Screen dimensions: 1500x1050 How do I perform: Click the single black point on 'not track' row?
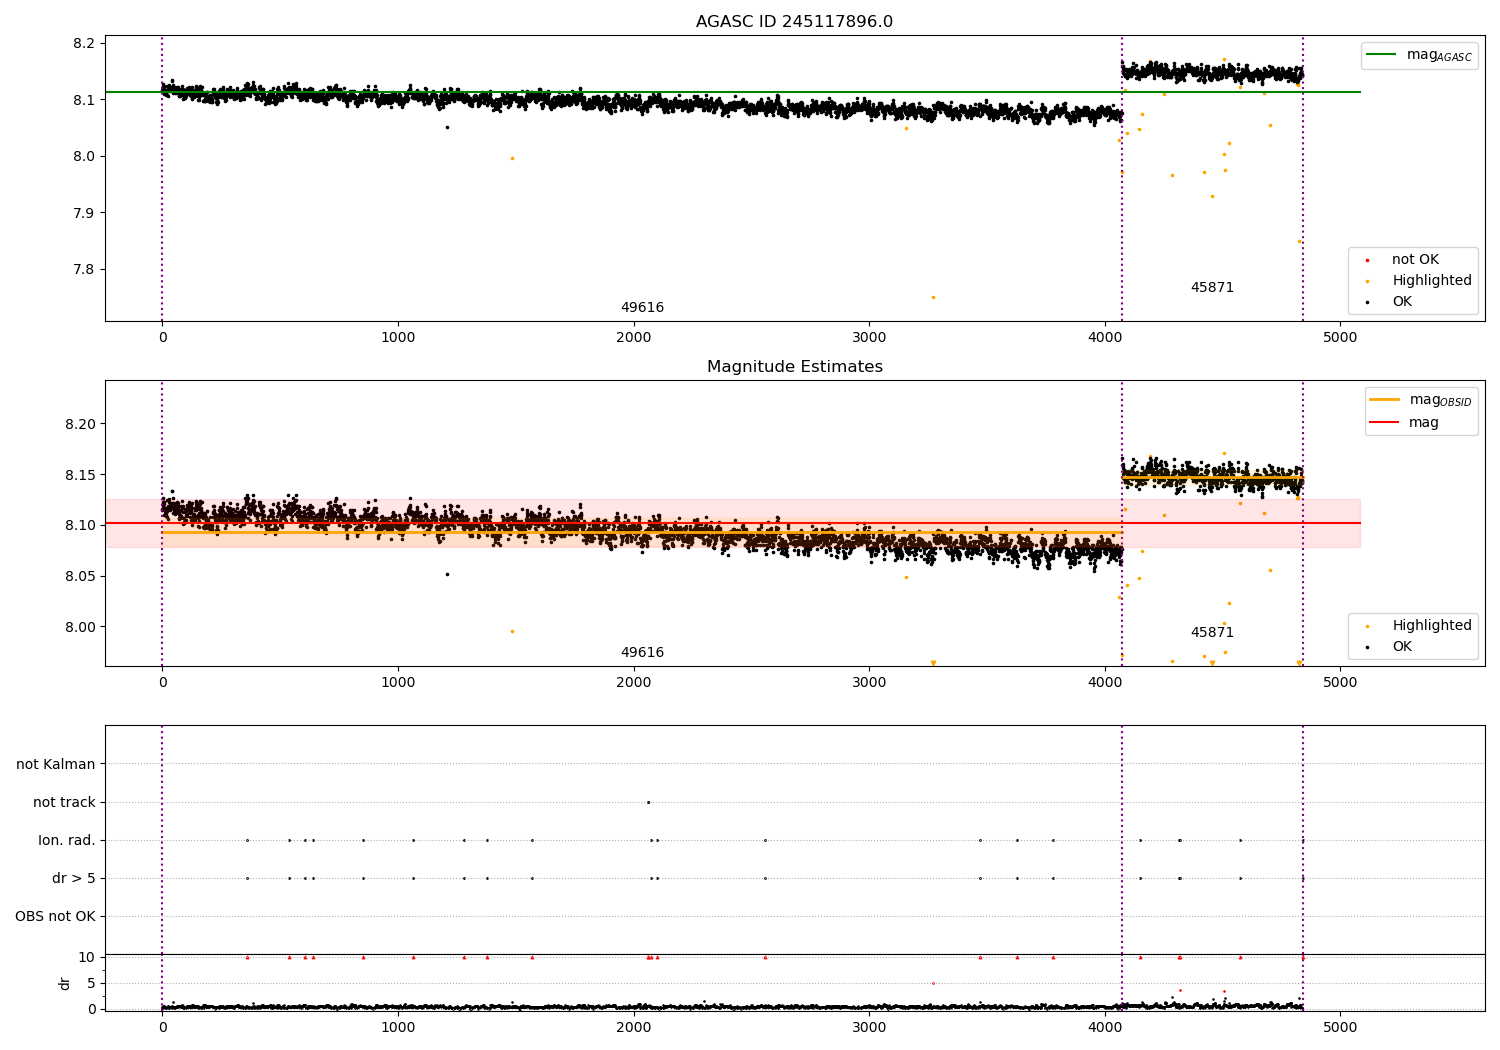(648, 802)
